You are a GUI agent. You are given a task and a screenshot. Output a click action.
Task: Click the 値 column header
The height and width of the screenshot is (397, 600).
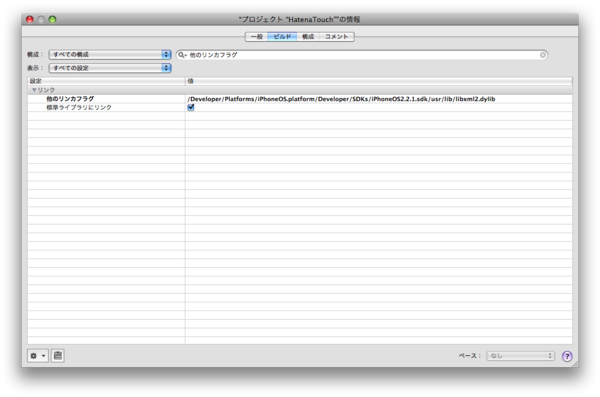(379, 81)
